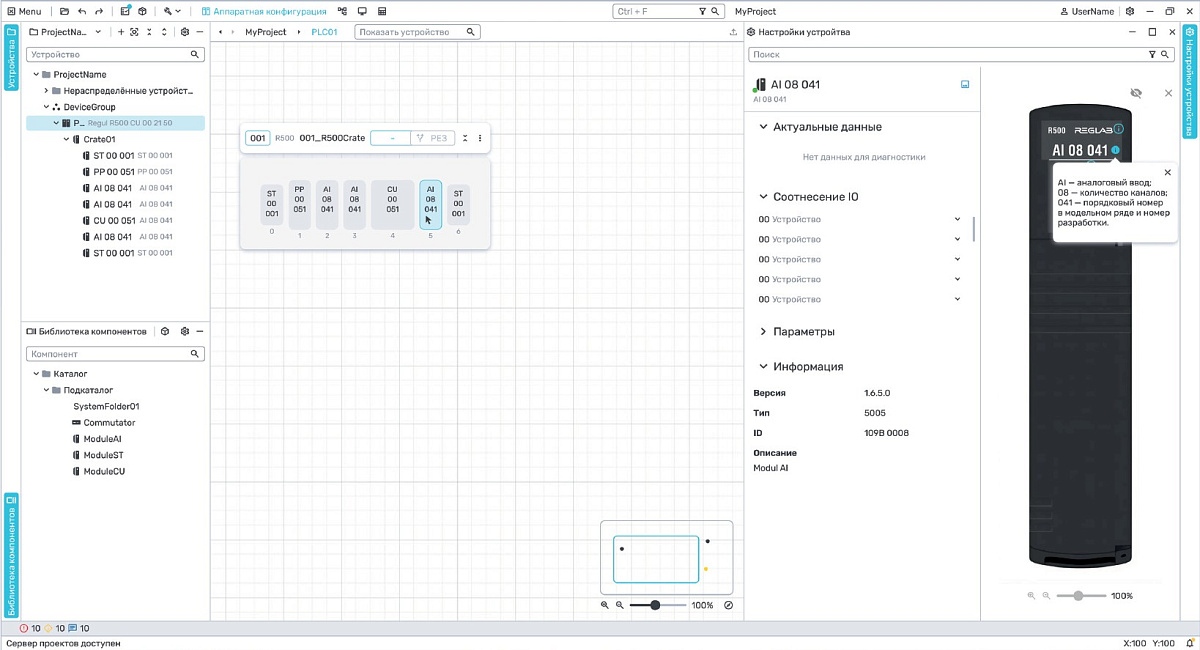Toggle the crossed-eye device image visibility

coord(1136,93)
